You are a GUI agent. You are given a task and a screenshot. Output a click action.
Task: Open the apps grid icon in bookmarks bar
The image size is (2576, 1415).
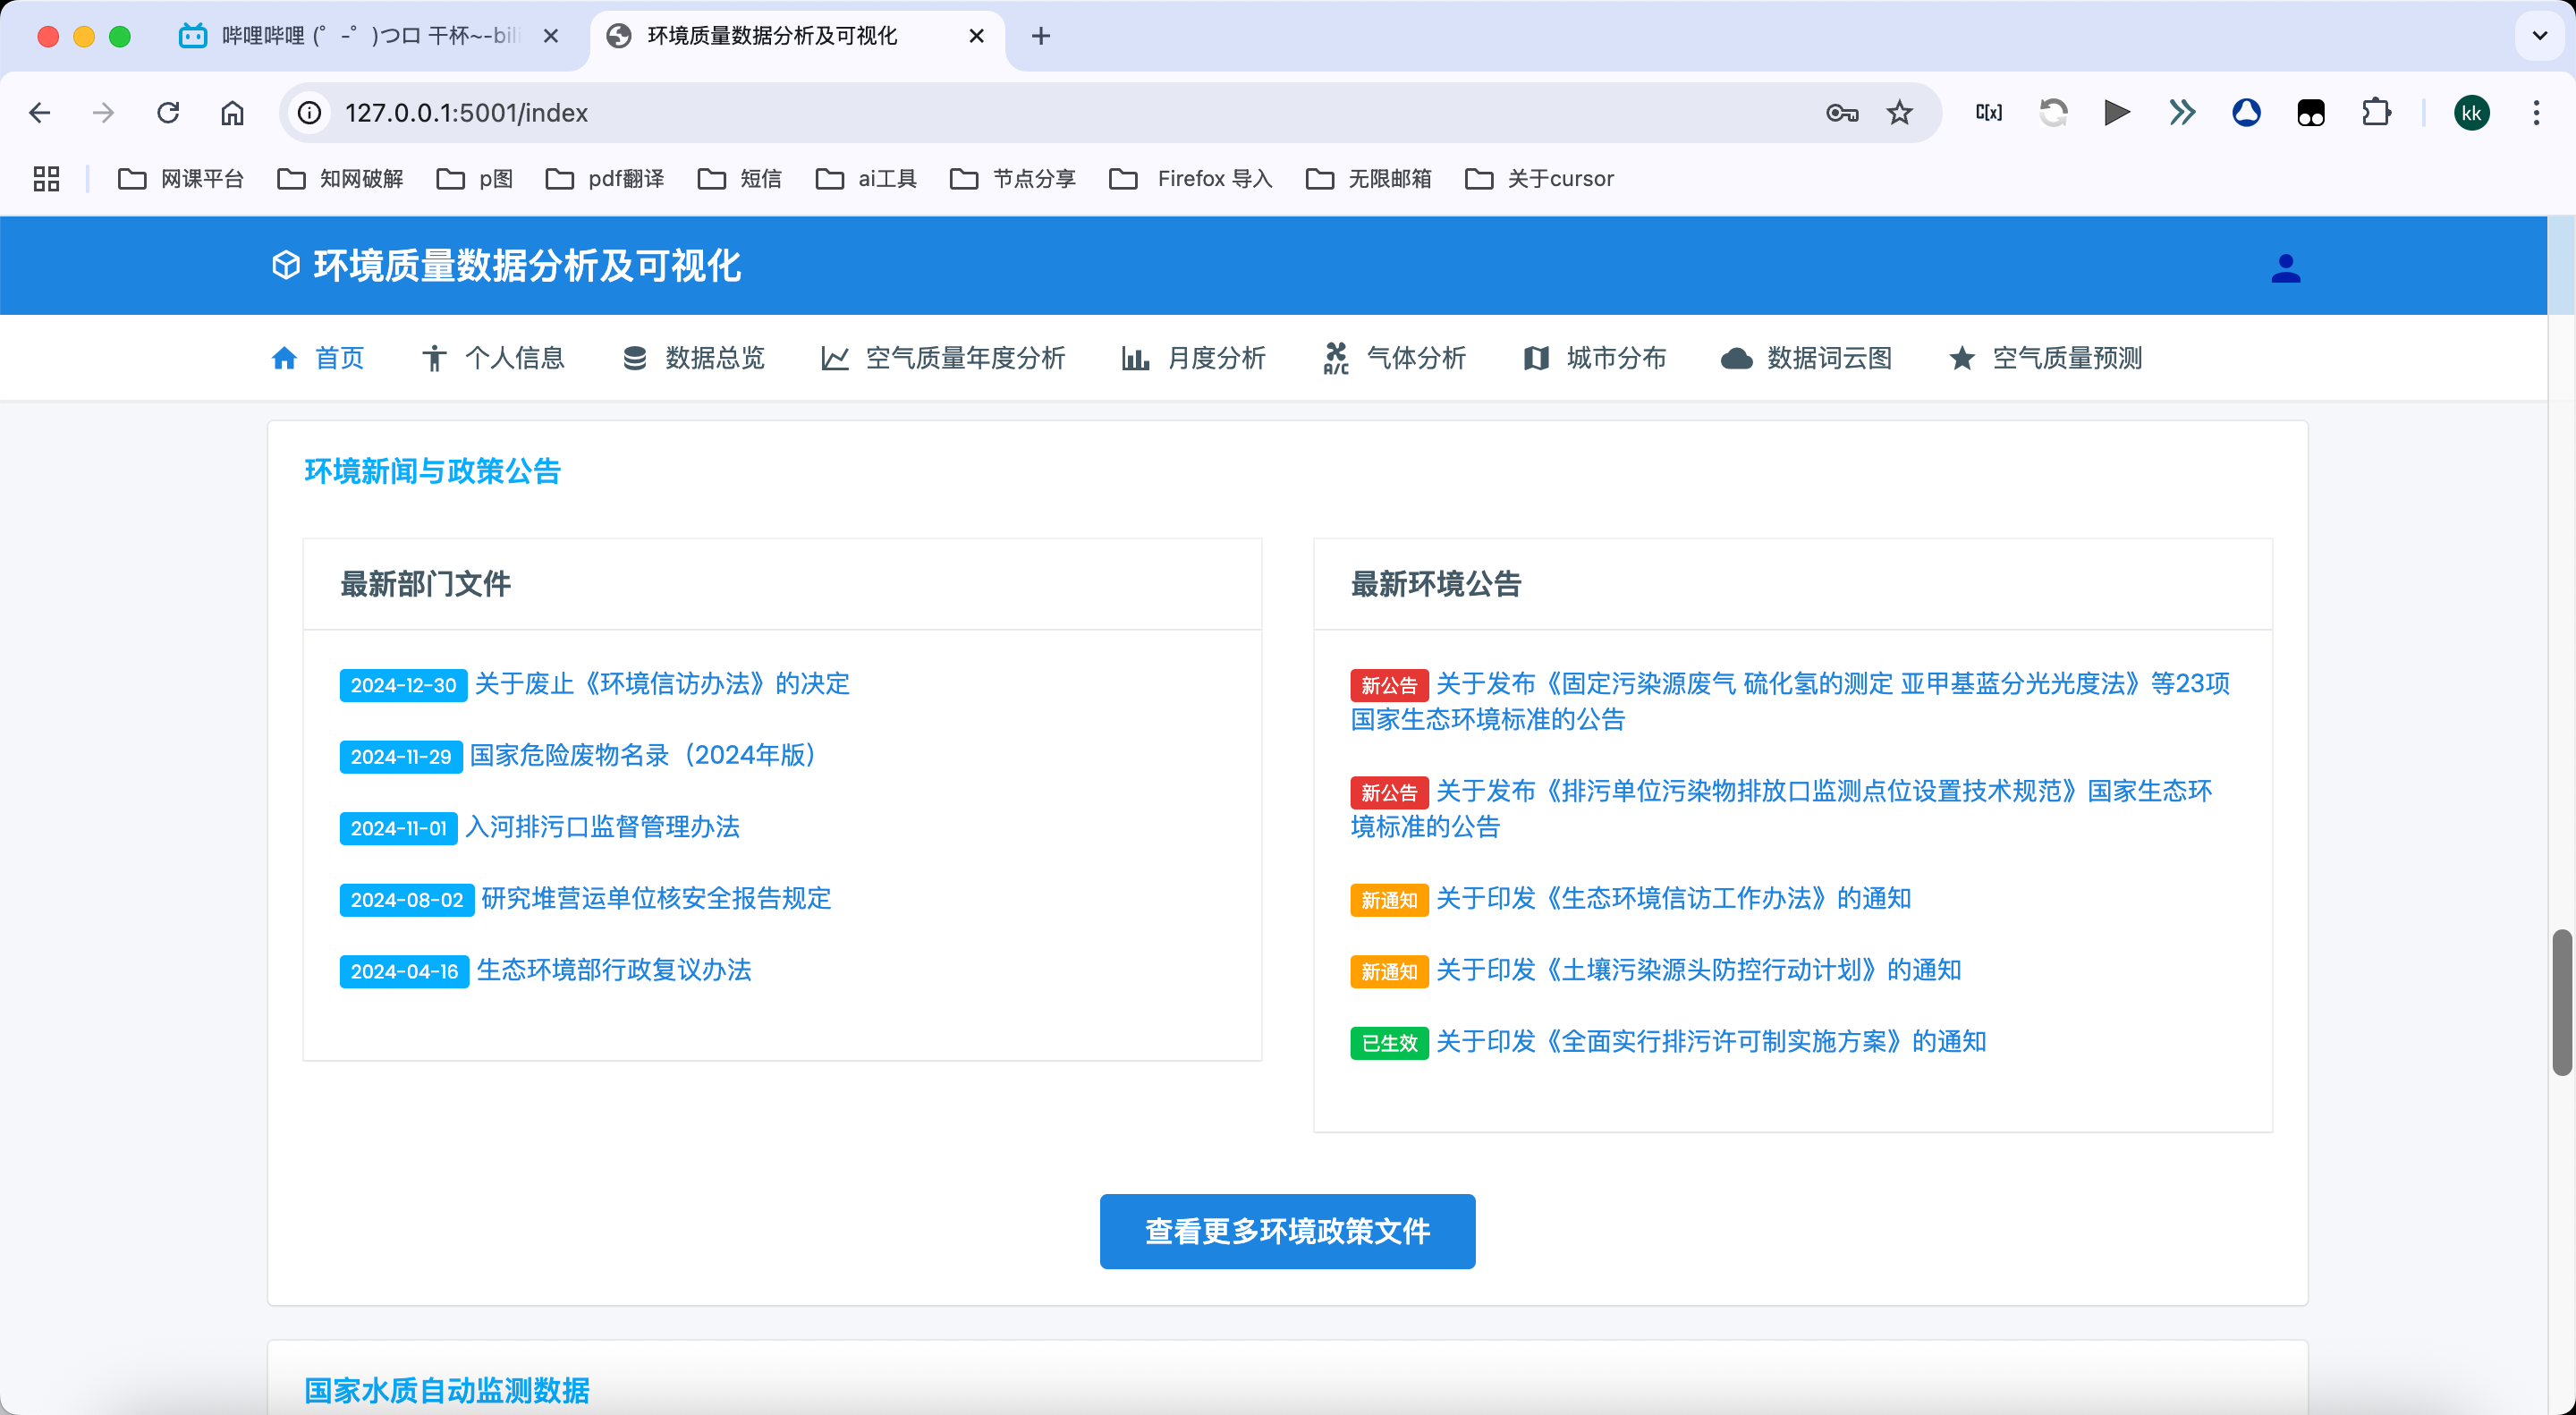[x=46, y=179]
